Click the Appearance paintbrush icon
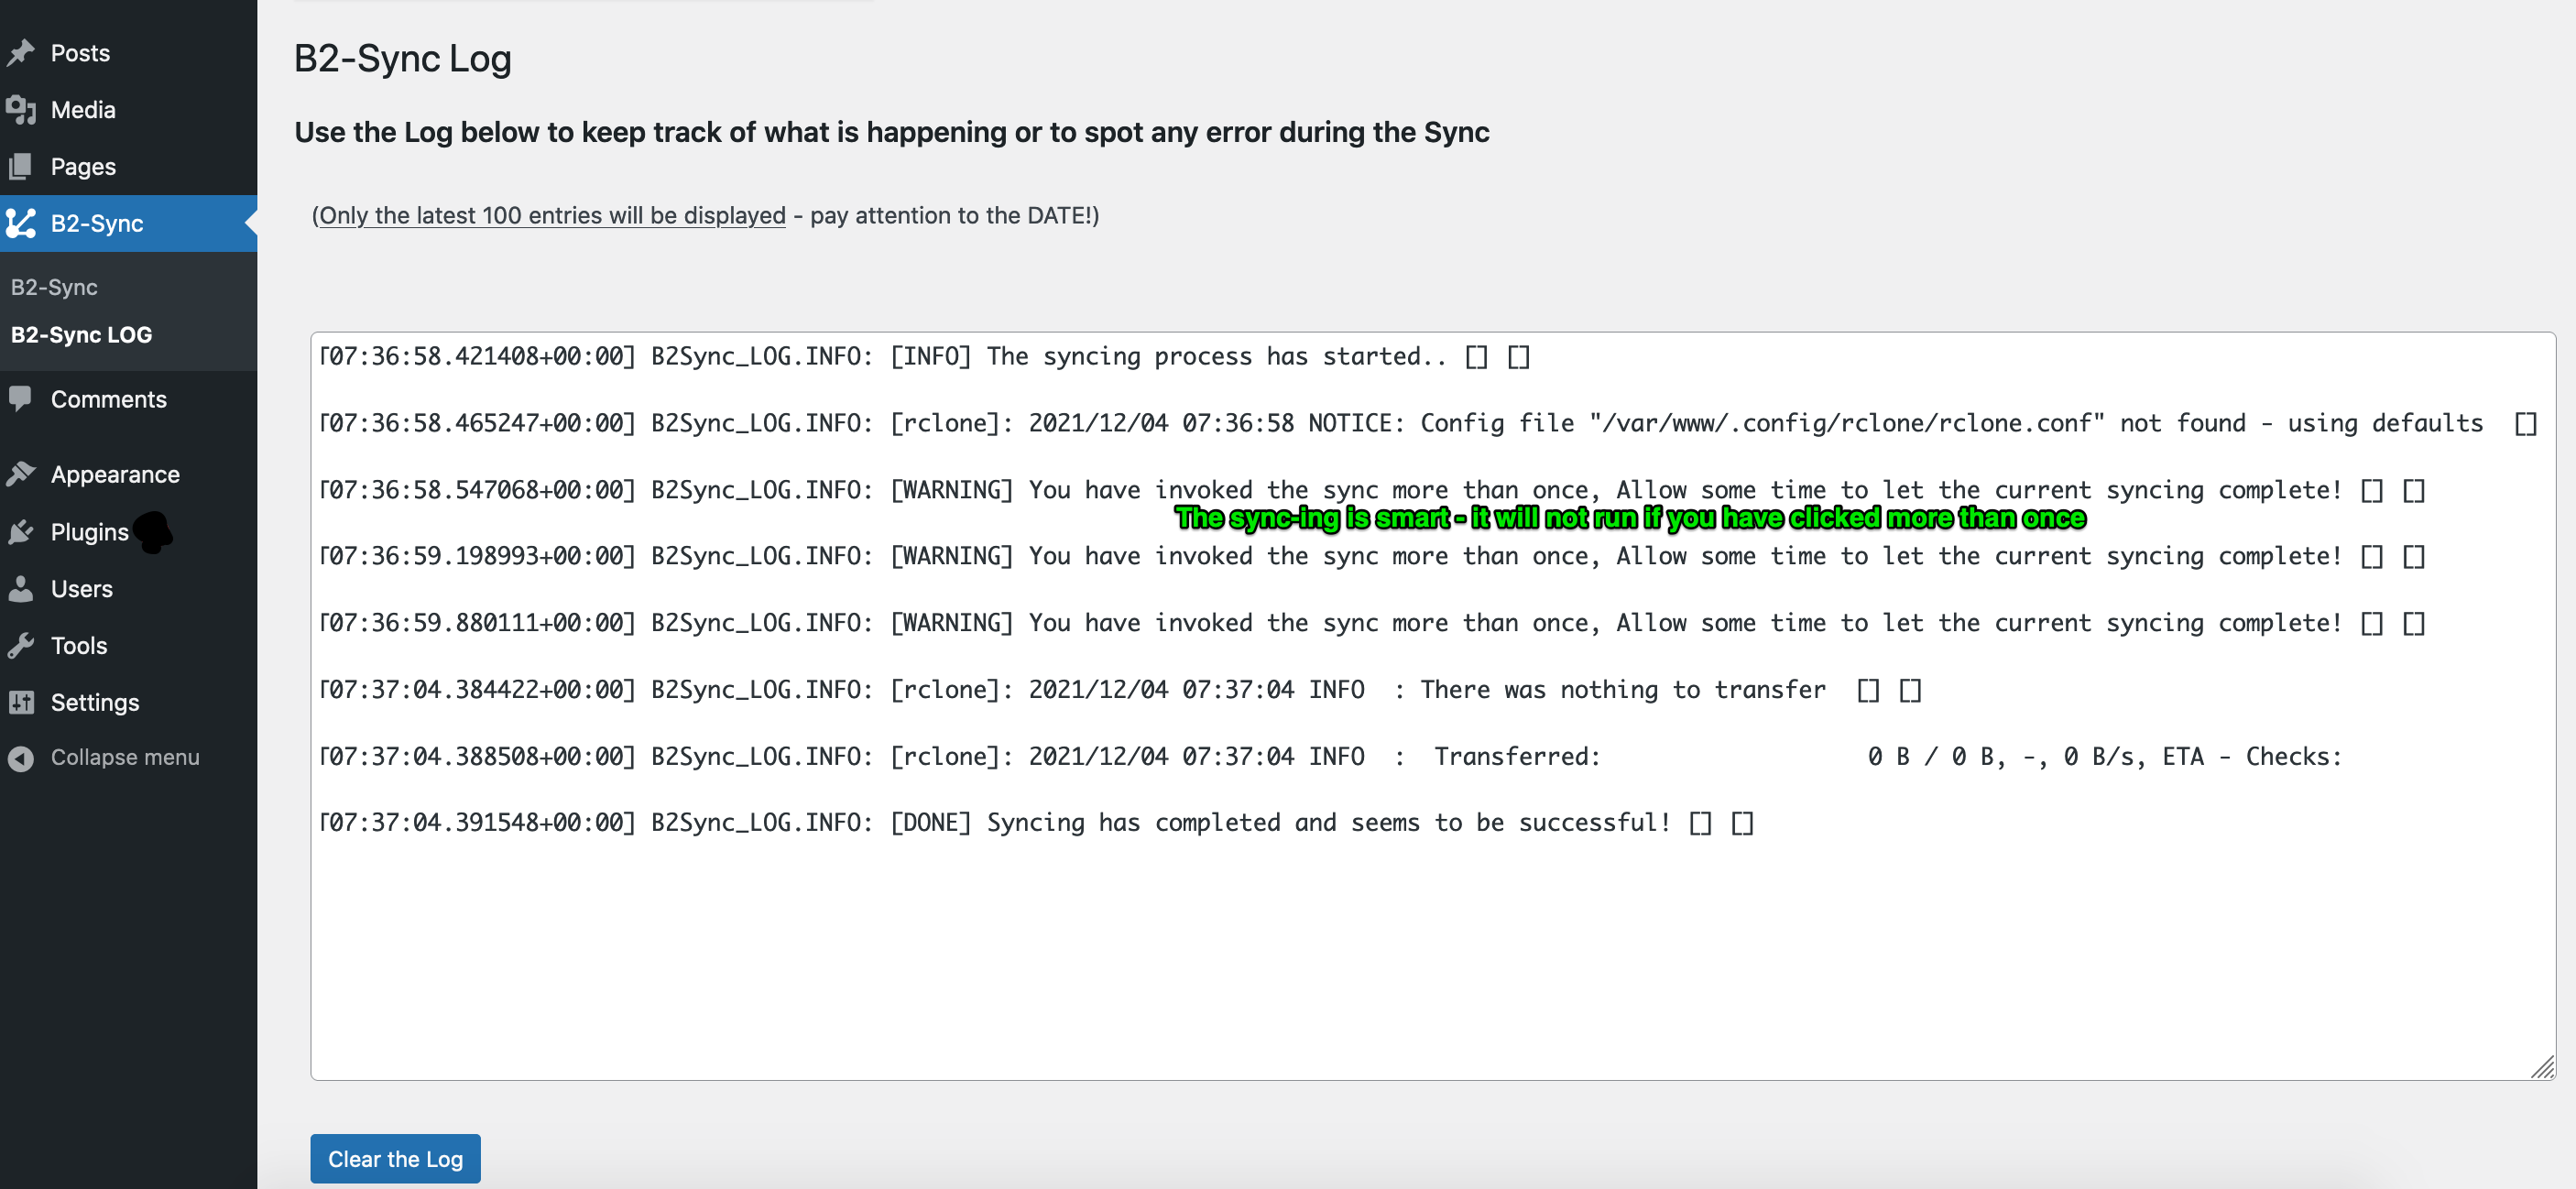Viewport: 2576px width, 1189px height. (21, 474)
